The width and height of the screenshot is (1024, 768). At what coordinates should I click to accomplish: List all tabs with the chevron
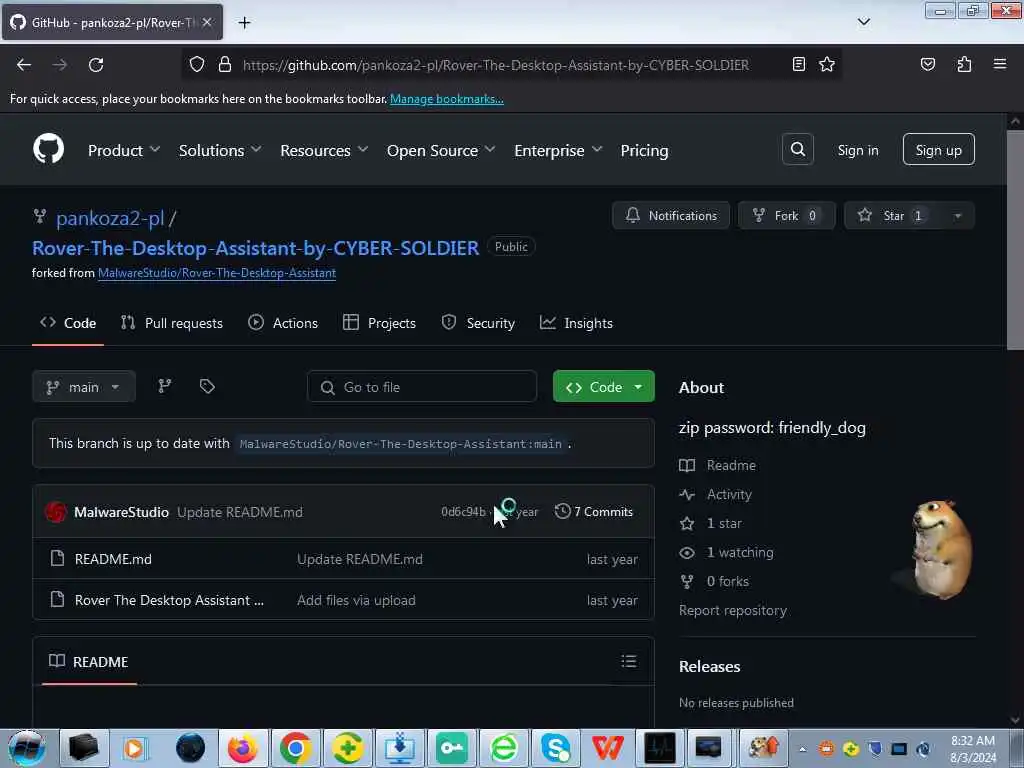[x=863, y=22]
